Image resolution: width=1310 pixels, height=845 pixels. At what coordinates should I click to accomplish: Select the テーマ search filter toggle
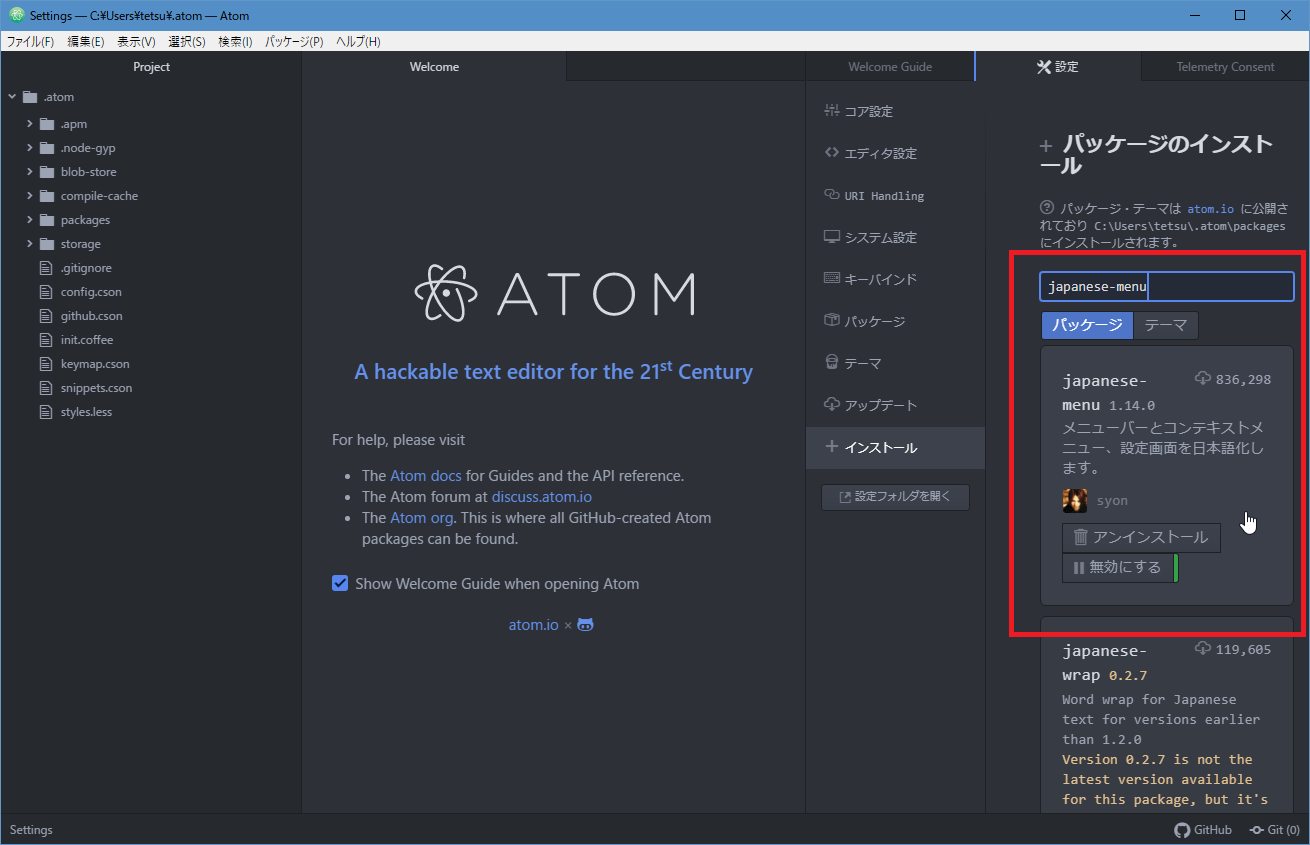pos(1166,325)
